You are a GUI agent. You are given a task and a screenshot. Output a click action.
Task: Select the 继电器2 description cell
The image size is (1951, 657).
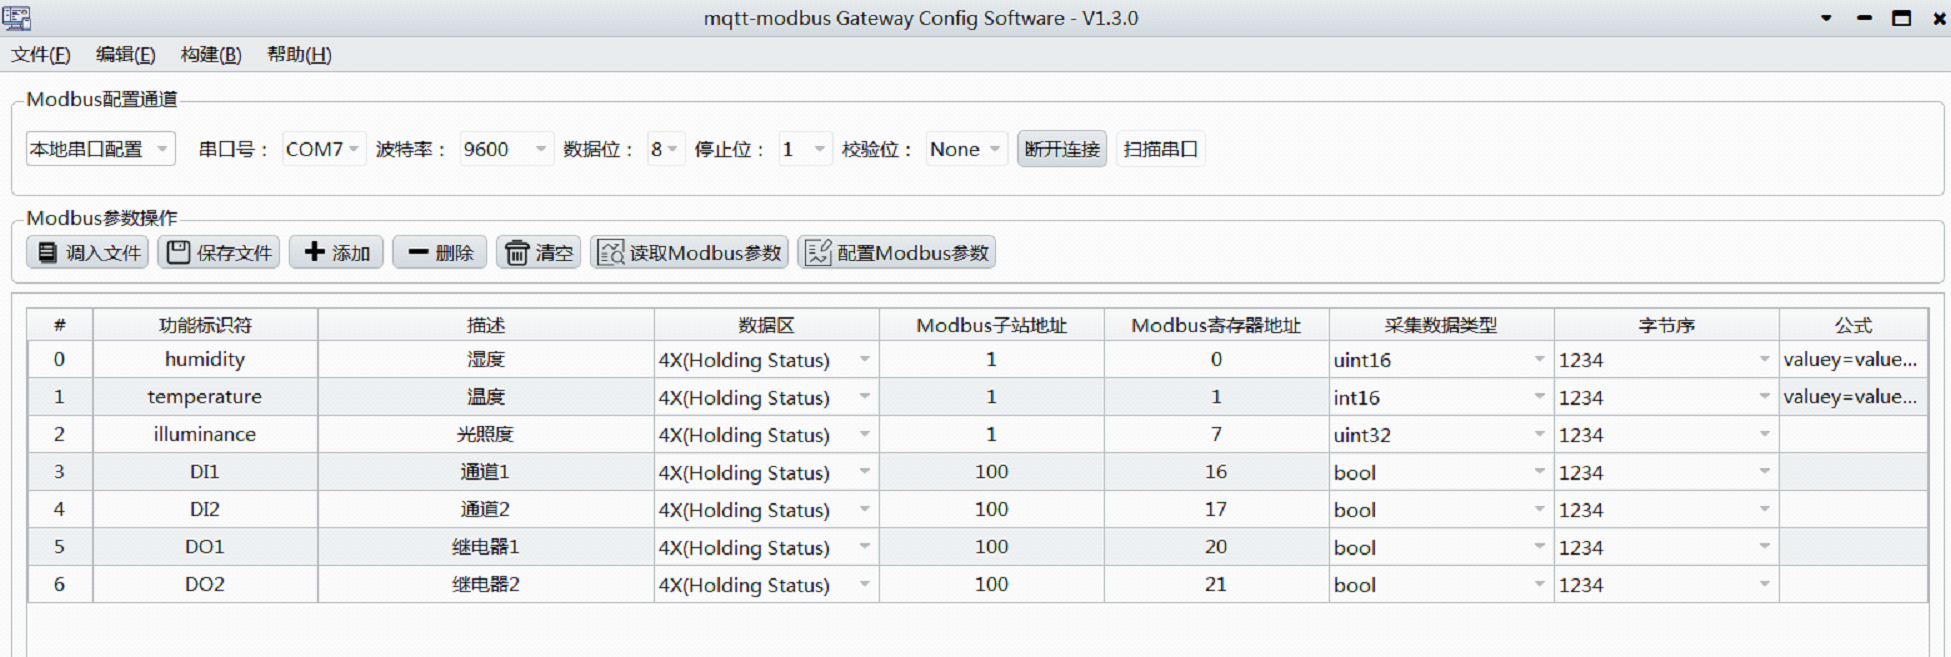(486, 584)
